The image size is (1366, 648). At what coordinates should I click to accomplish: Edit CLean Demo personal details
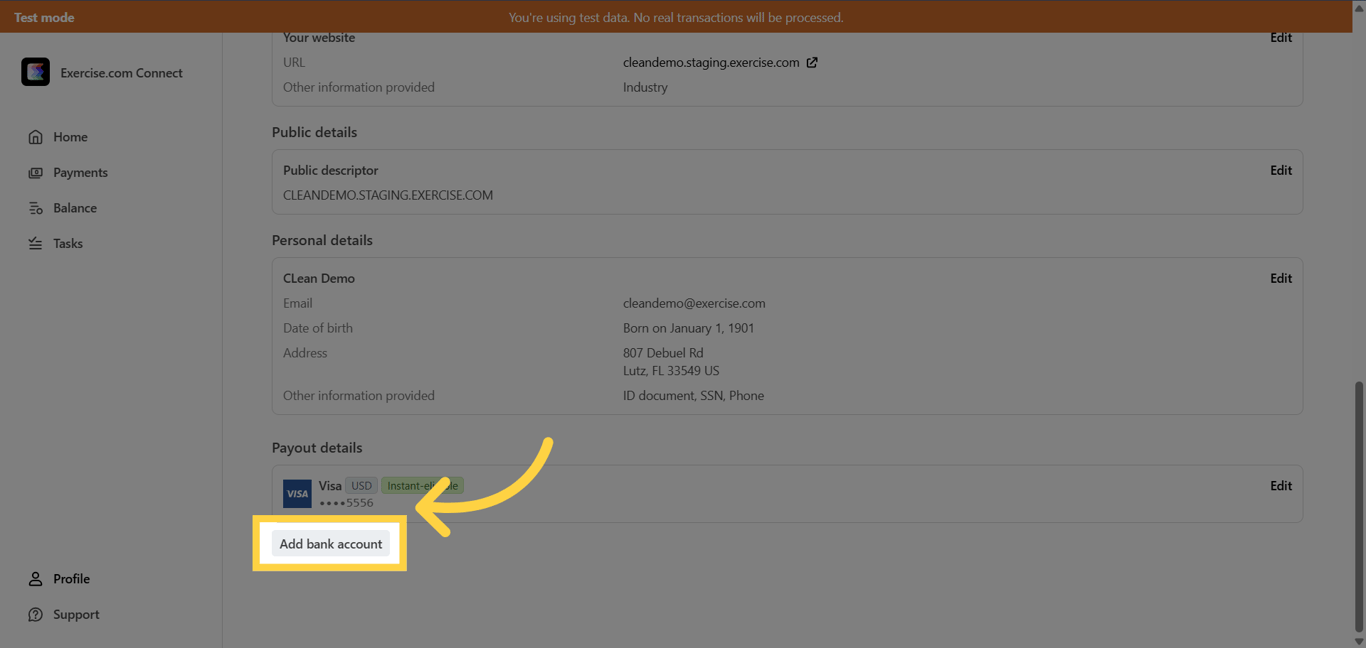(x=1280, y=278)
